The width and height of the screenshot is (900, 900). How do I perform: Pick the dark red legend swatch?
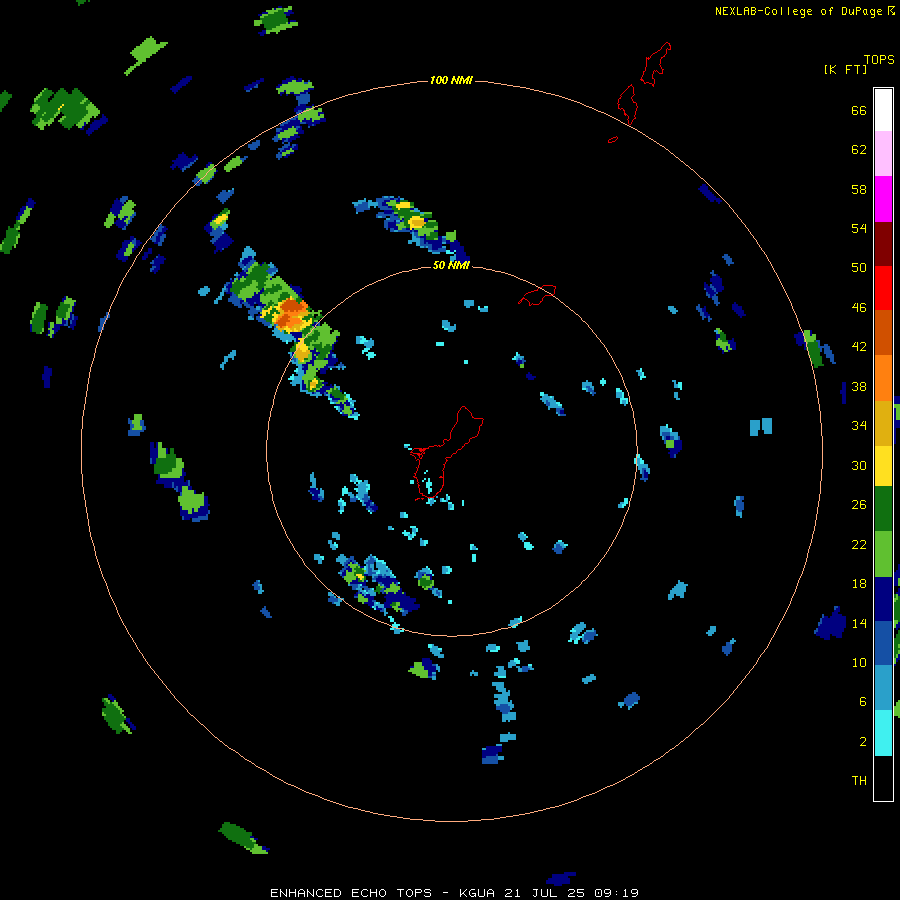pos(883,243)
